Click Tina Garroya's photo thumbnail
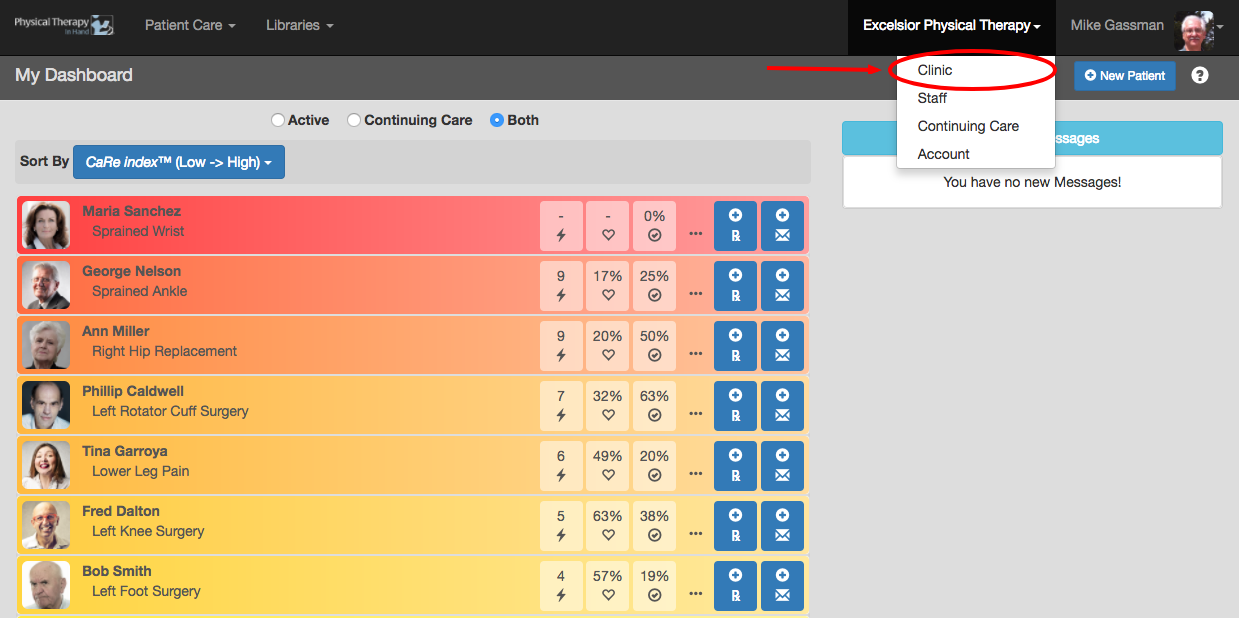The height and width of the screenshot is (618, 1239). tap(46, 466)
